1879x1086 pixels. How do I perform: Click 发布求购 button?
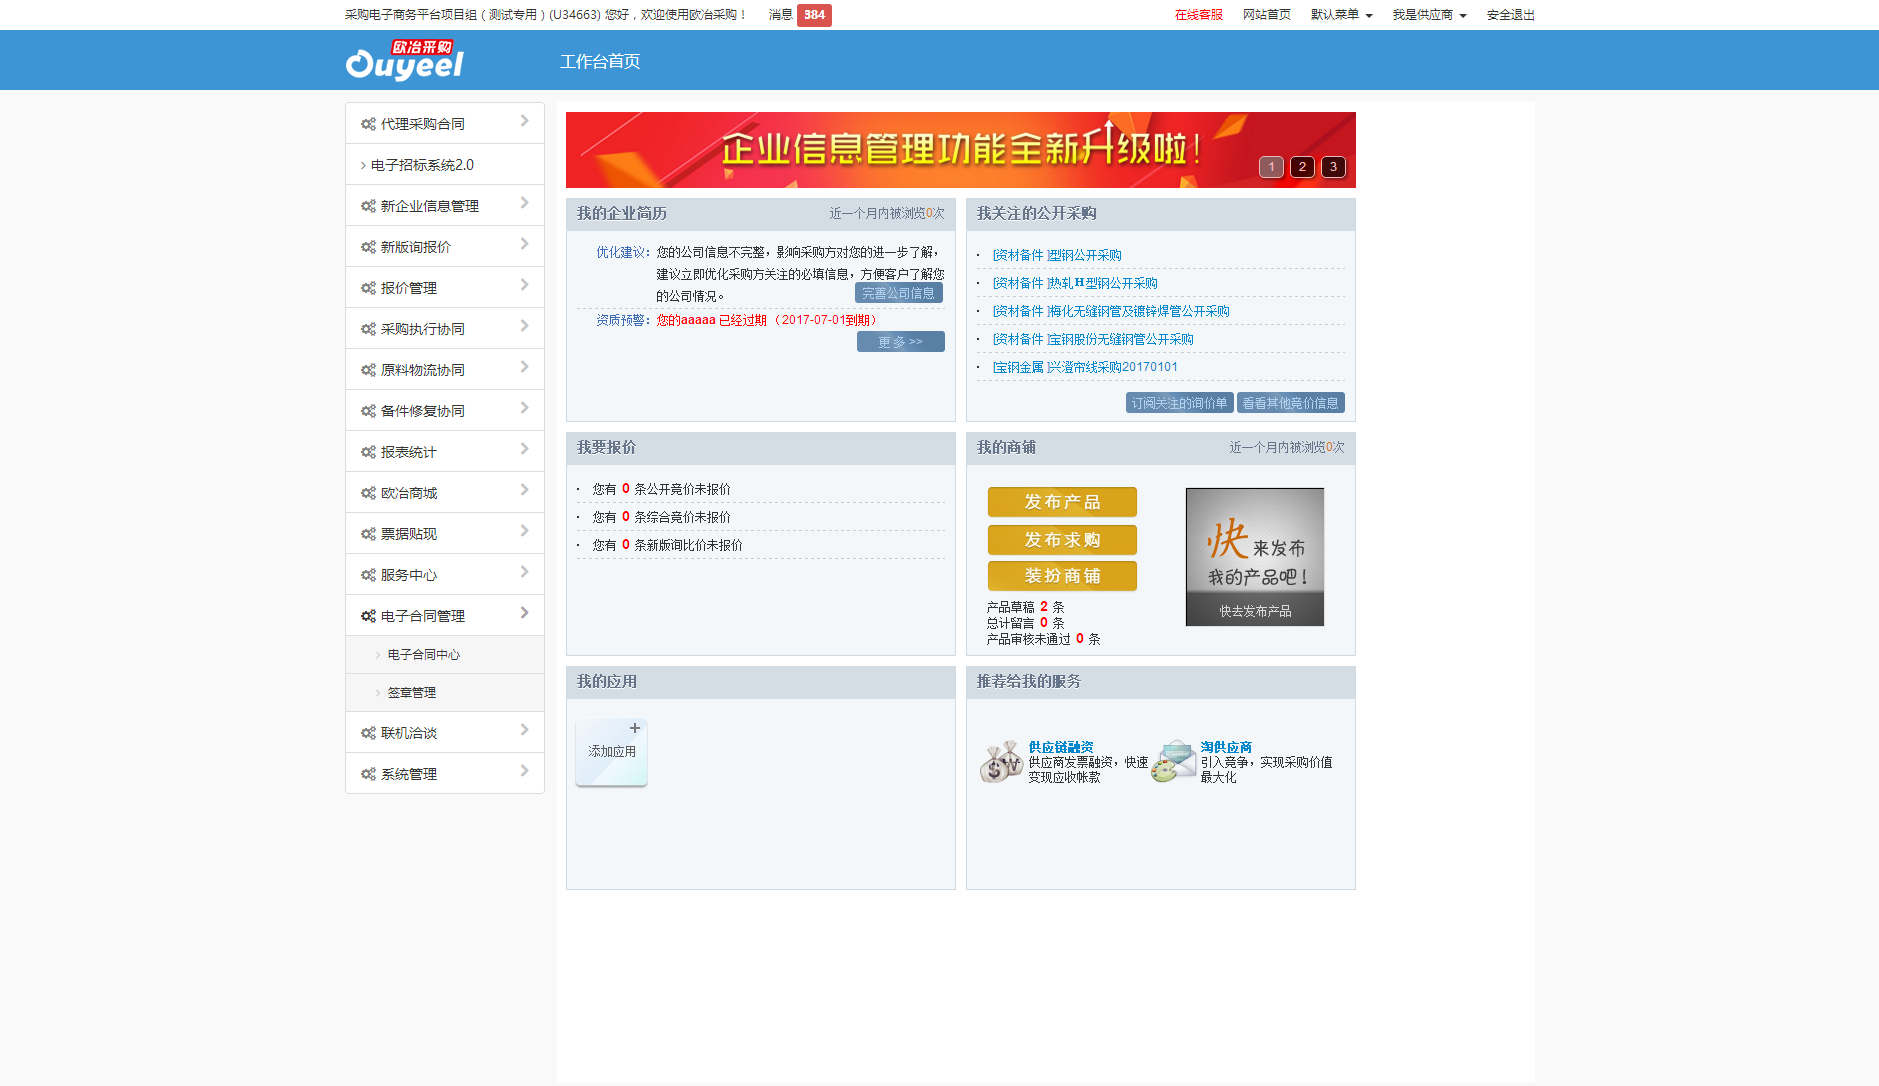point(1062,540)
